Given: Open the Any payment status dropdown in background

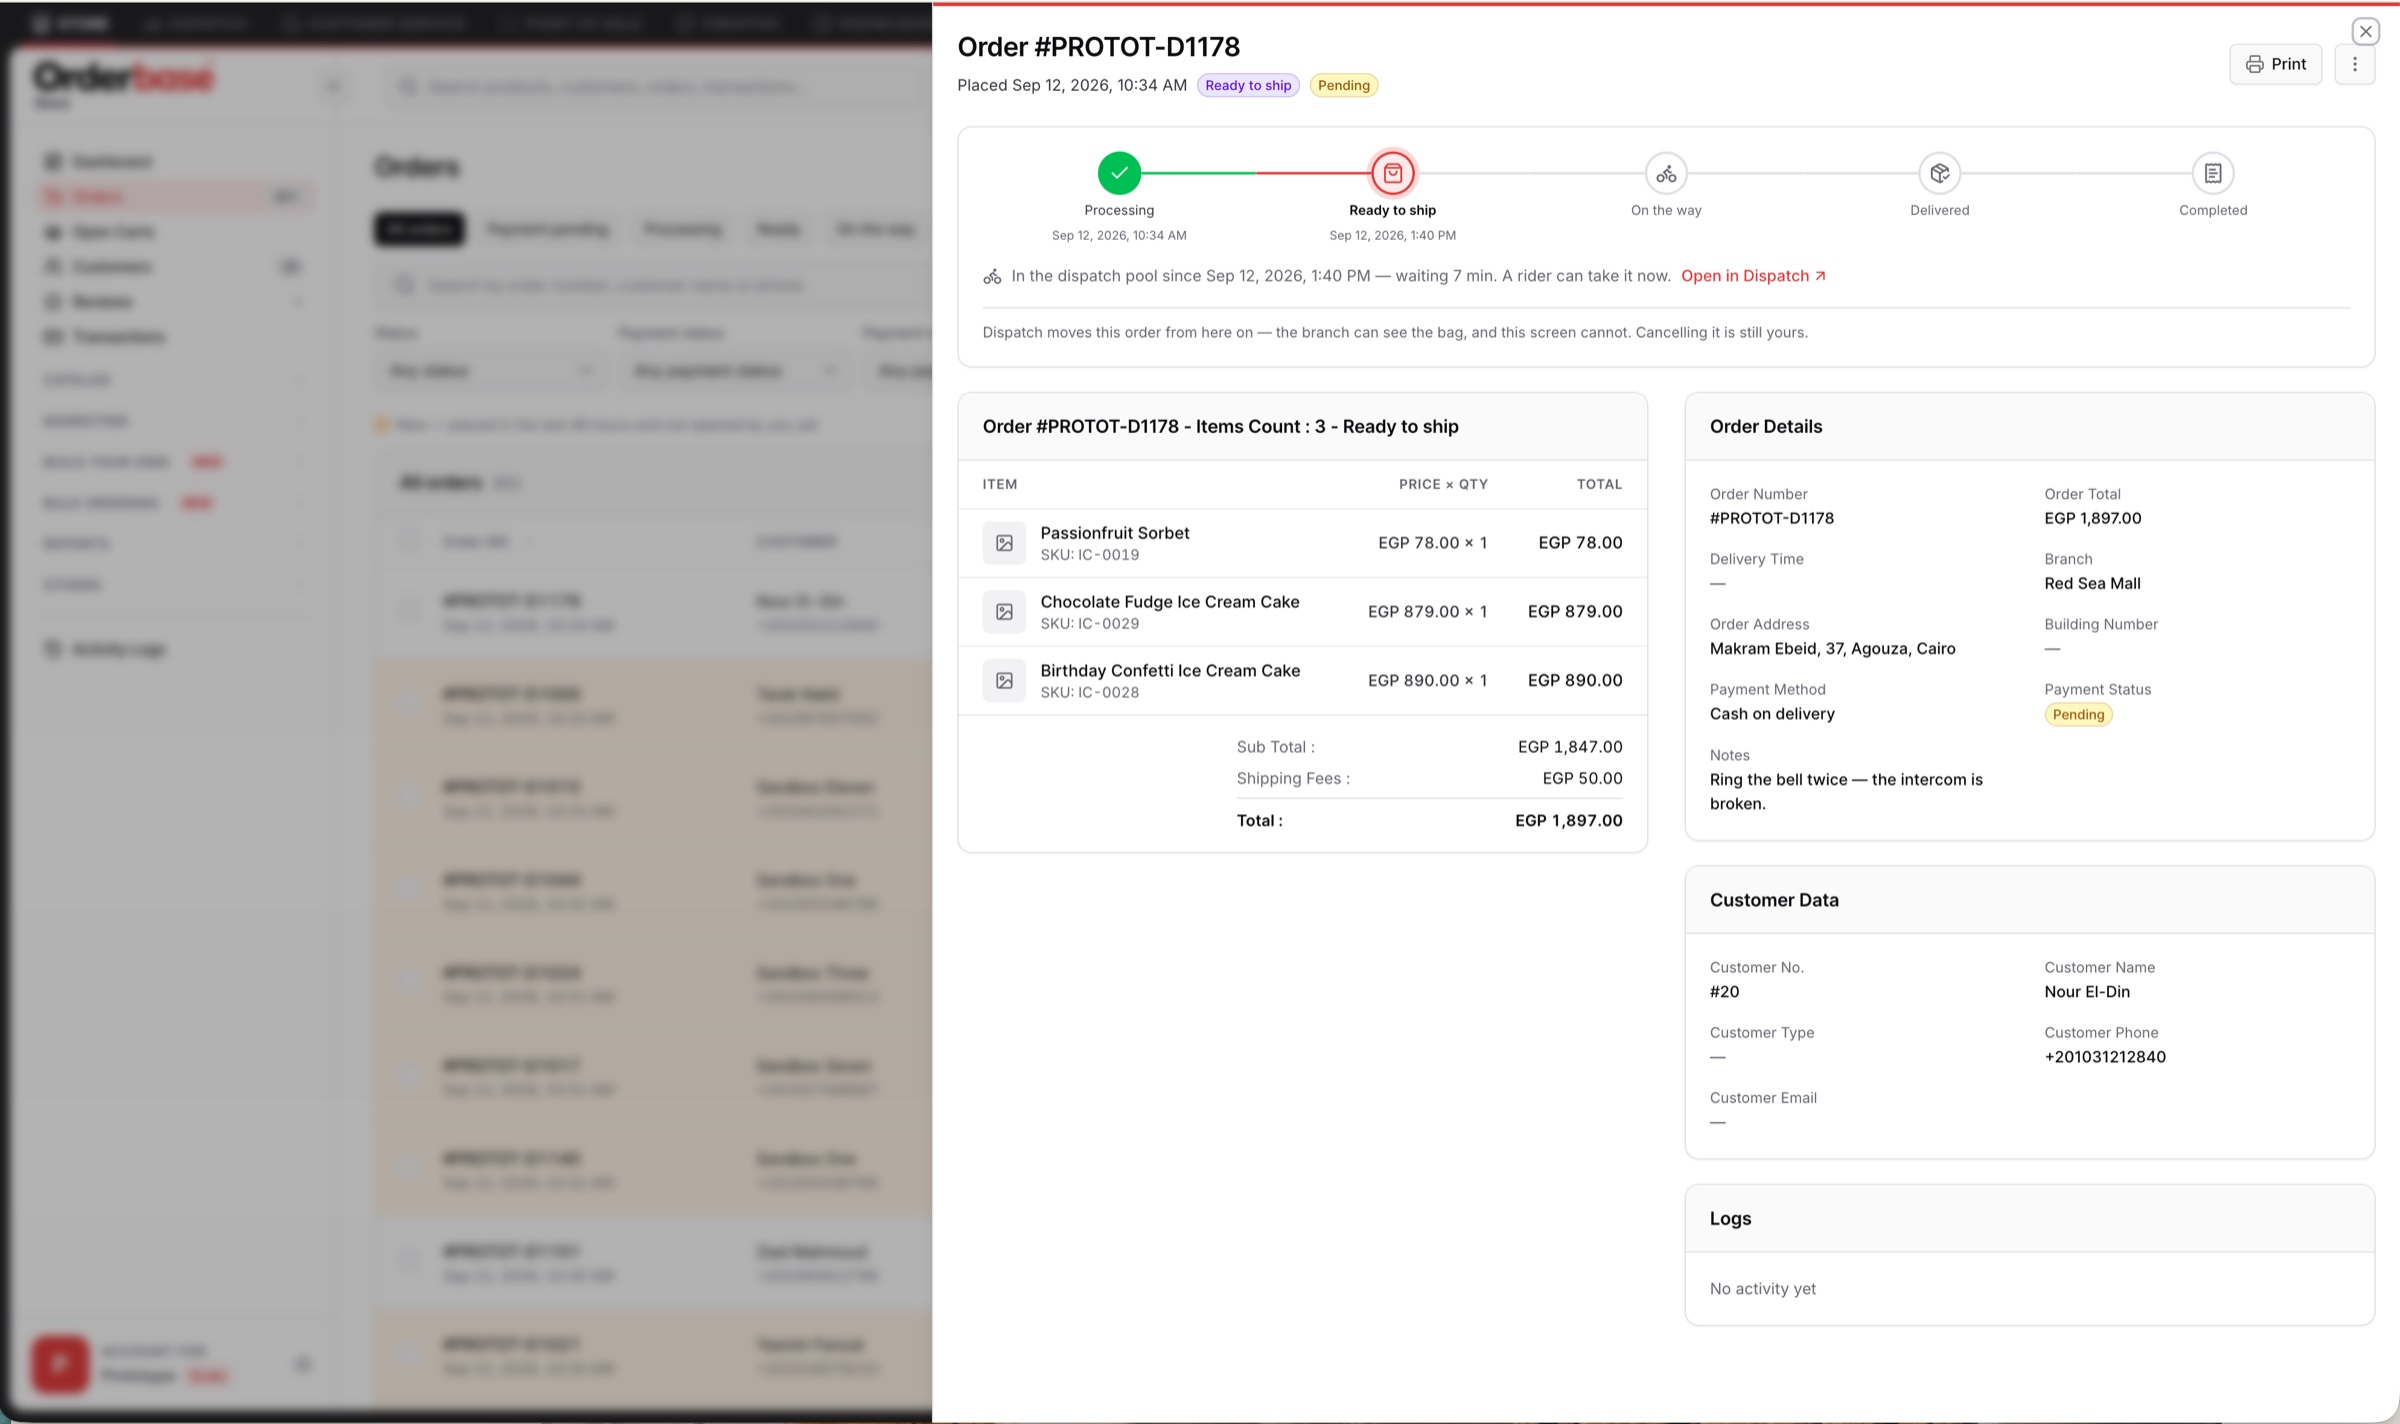Looking at the screenshot, I should coord(735,371).
